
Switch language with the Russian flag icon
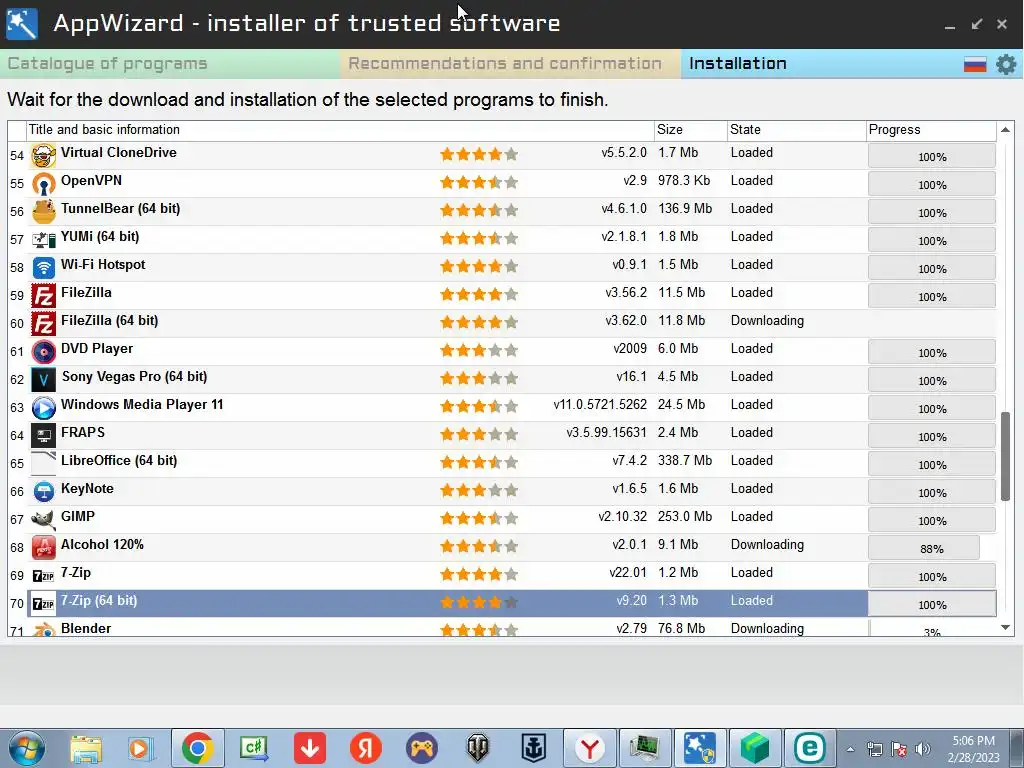[x=975, y=64]
